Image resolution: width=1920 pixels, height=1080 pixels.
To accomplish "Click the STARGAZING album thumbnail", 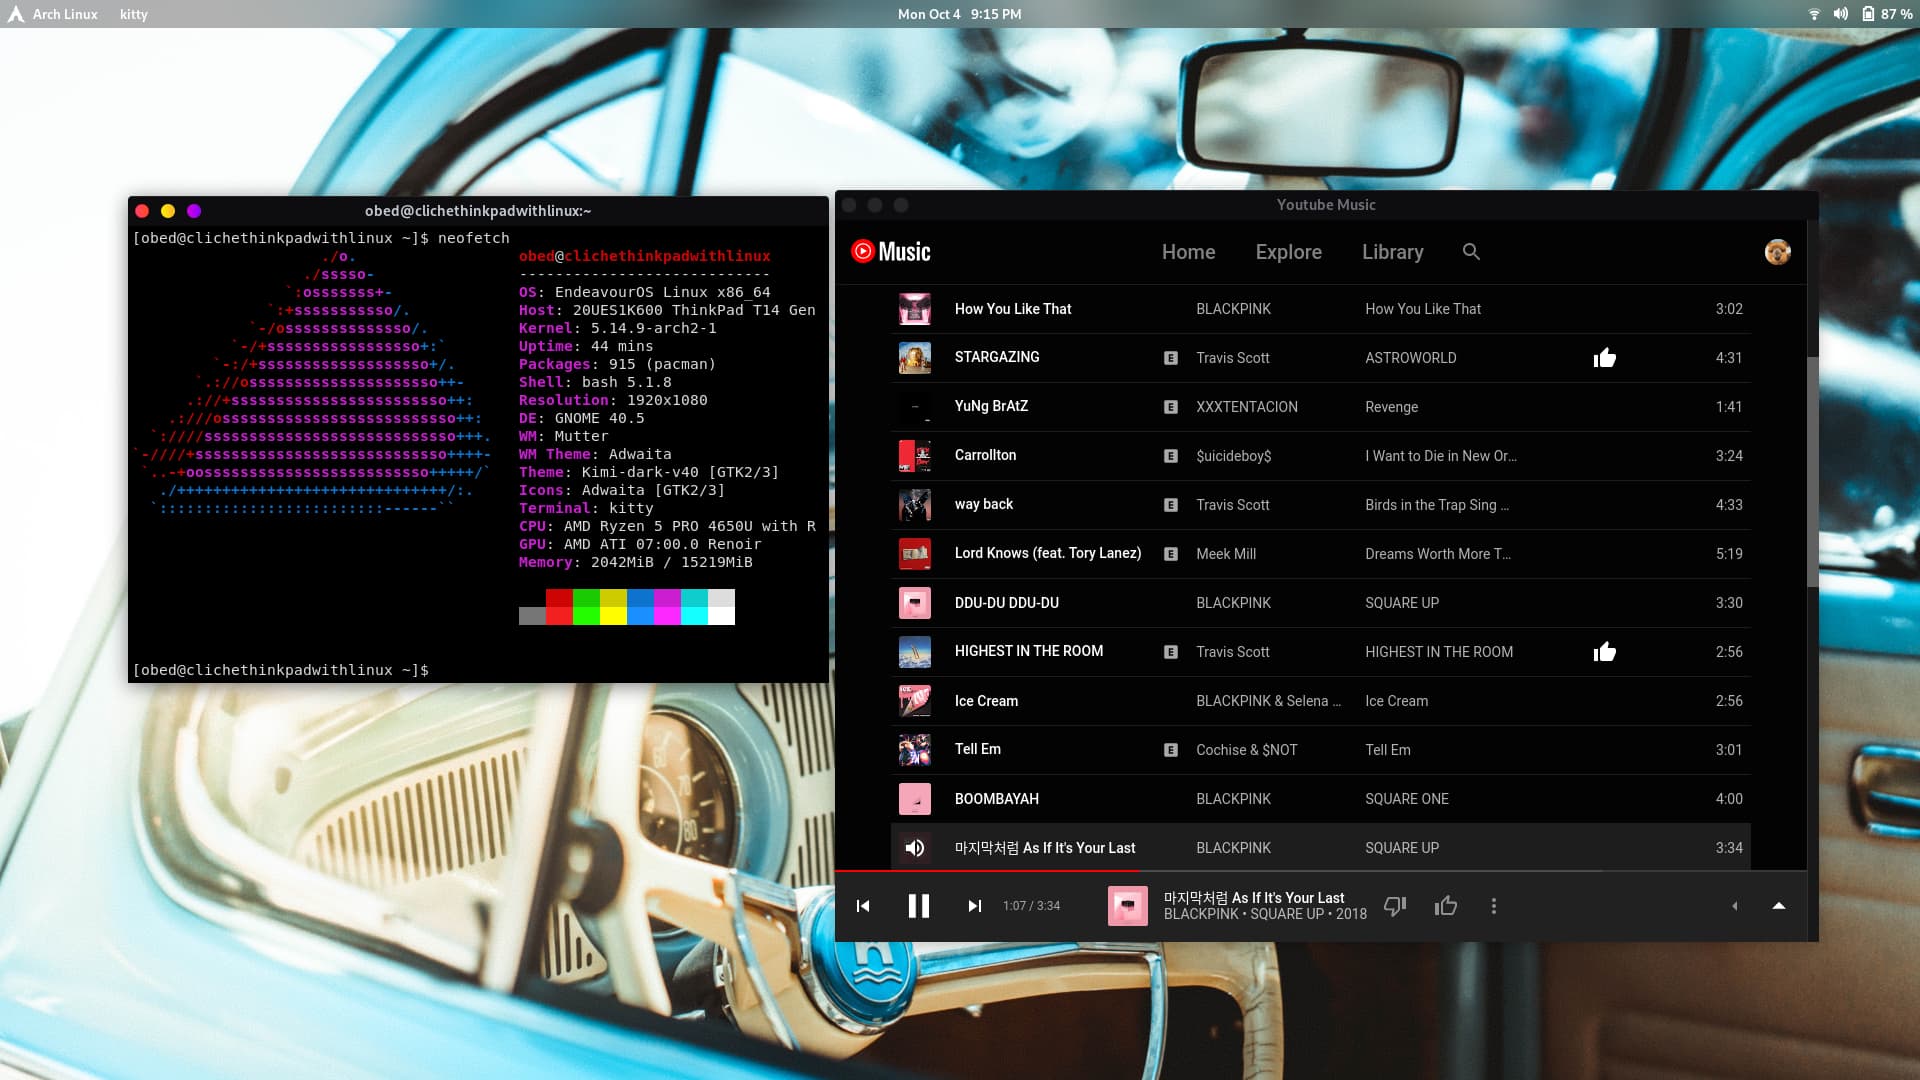I will [914, 358].
